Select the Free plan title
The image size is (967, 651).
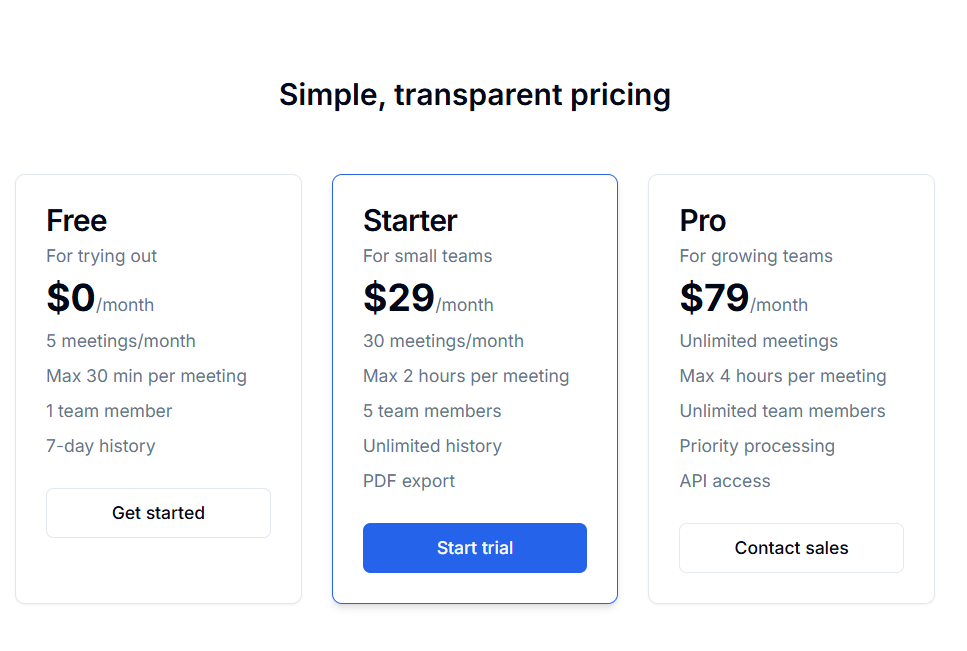tap(77, 220)
